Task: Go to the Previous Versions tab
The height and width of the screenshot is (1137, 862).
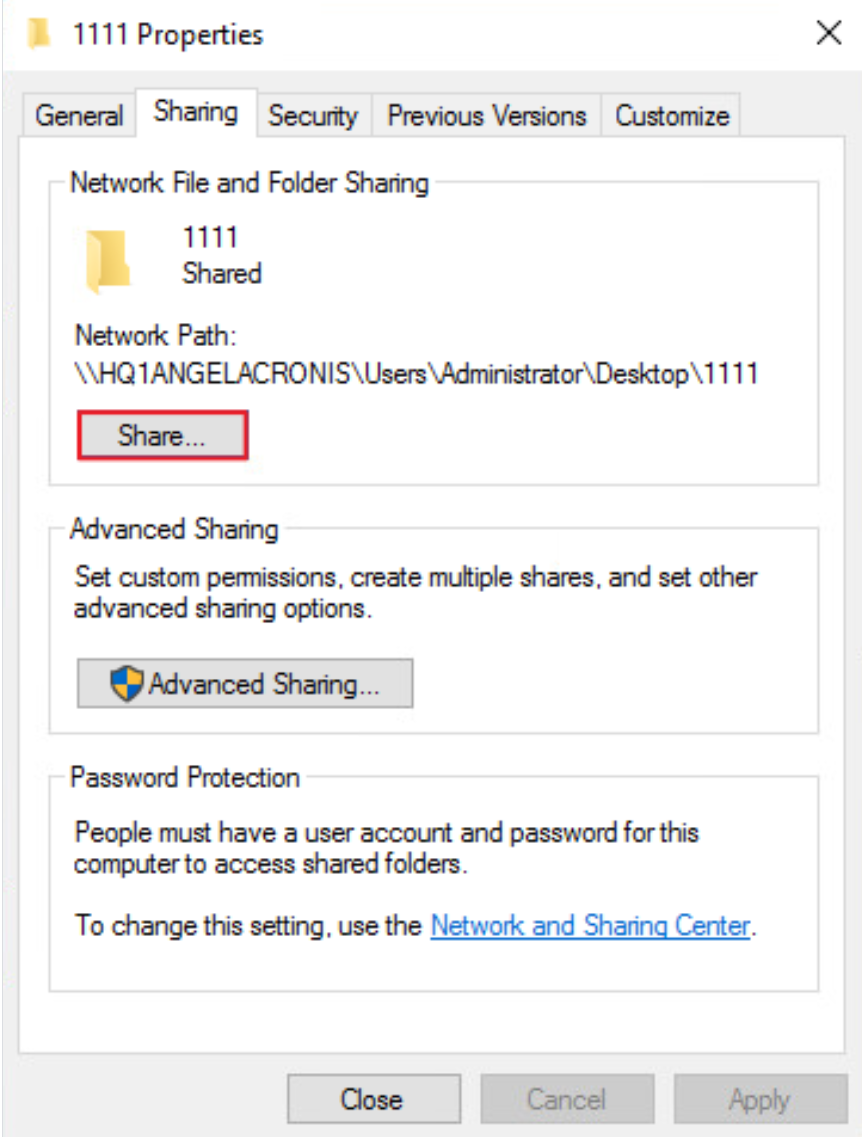Action: [x=487, y=116]
